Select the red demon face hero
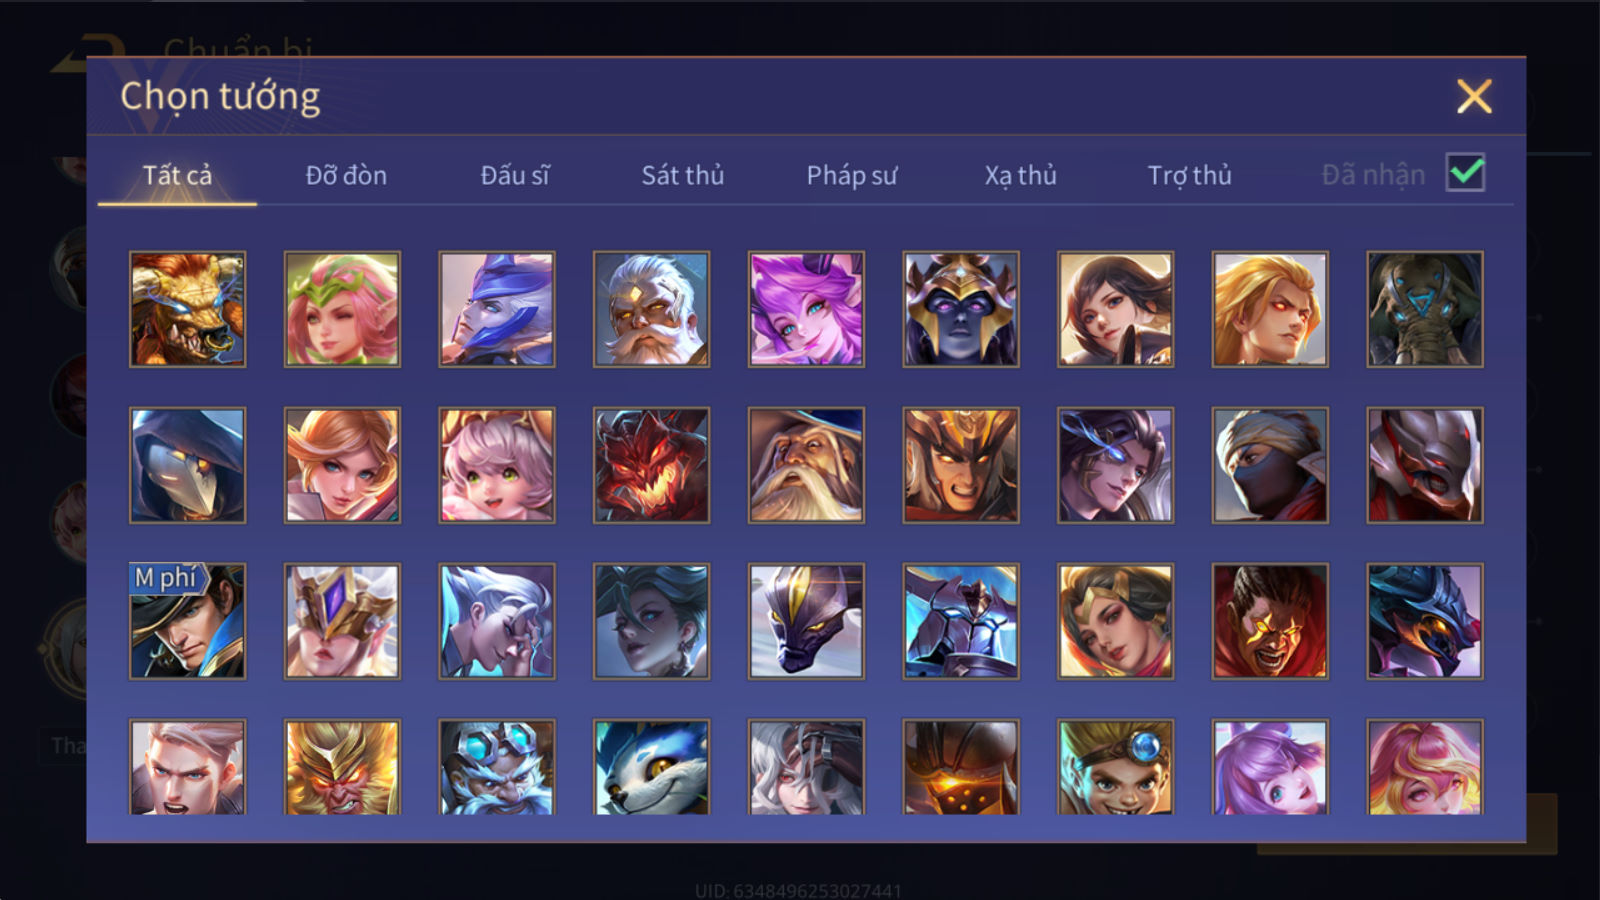The width and height of the screenshot is (1600, 900). [651, 465]
